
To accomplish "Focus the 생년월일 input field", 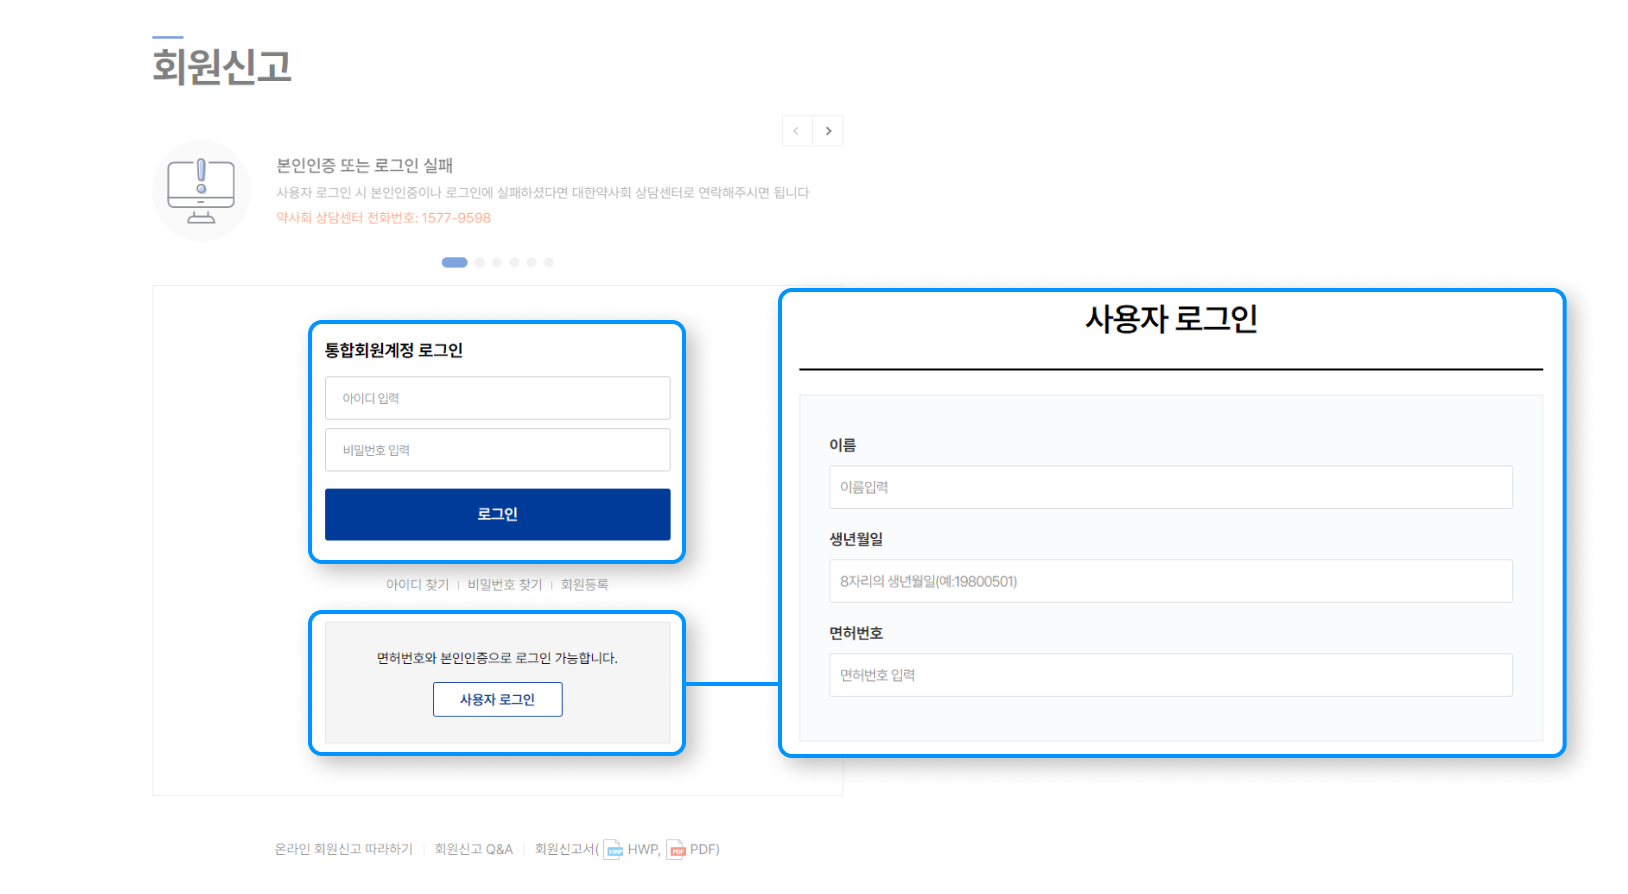I will [1170, 581].
